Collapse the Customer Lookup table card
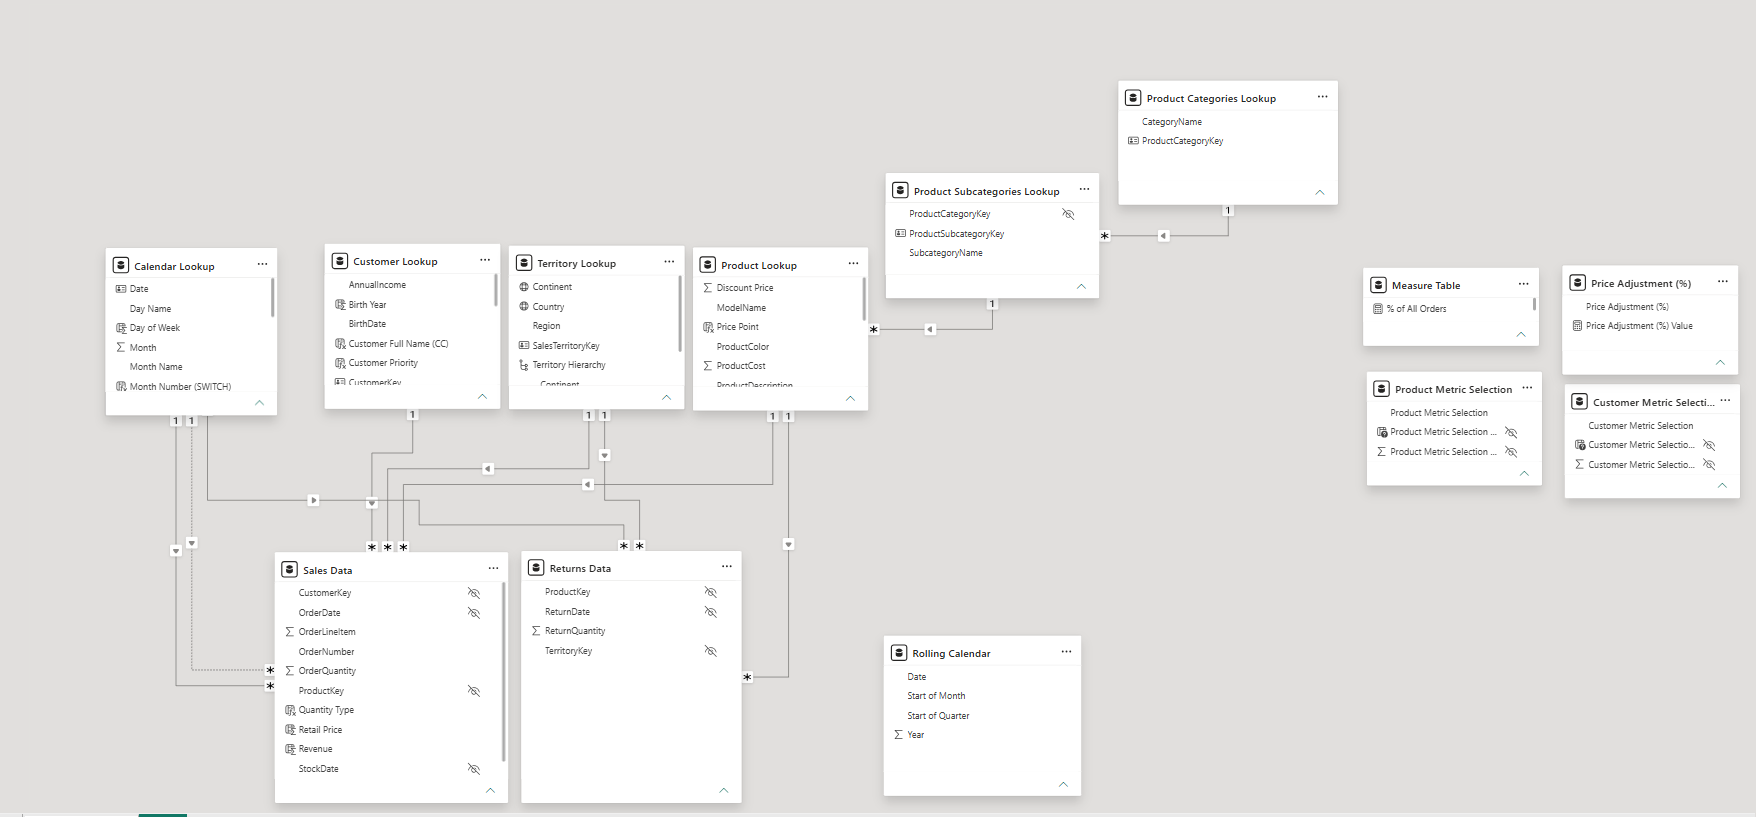Image resolution: width=1756 pixels, height=817 pixels. click(x=482, y=396)
